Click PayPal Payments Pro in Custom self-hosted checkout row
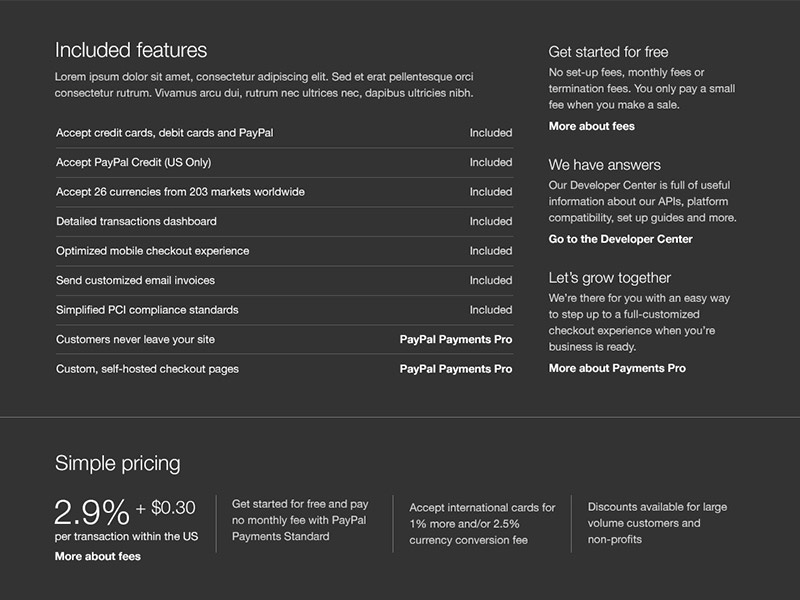Viewport: 800px width, 600px height. pos(455,369)
